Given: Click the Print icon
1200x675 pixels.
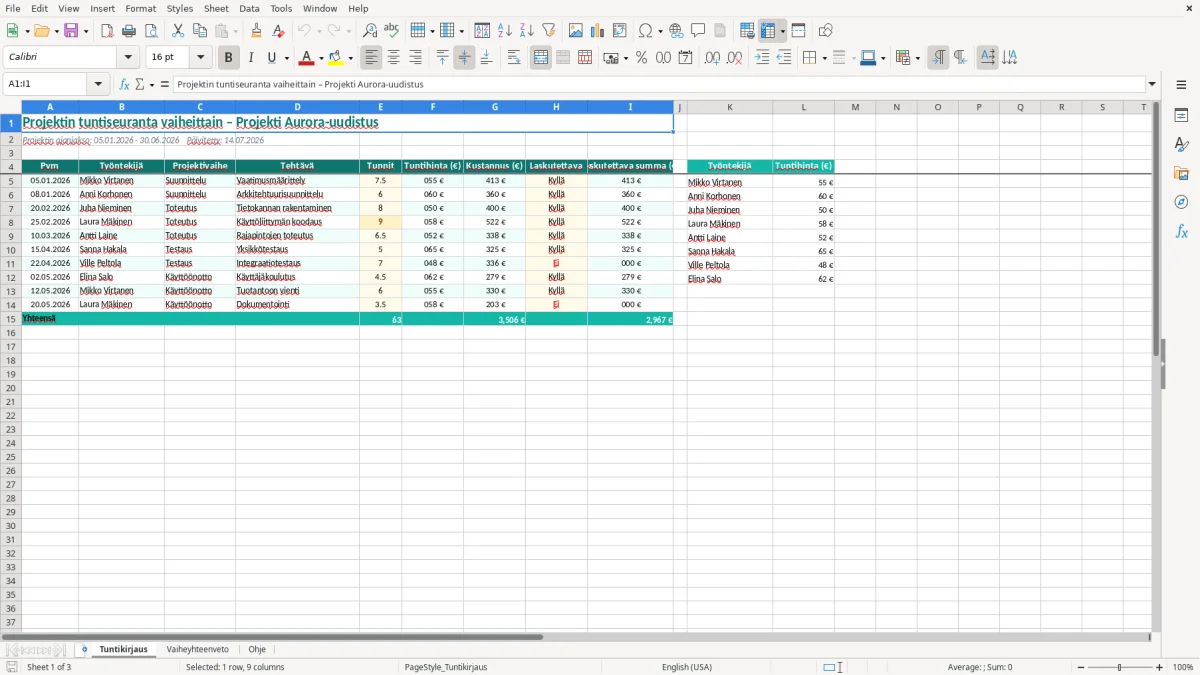Looking at the screenshot, I should [x=129, y=31].
